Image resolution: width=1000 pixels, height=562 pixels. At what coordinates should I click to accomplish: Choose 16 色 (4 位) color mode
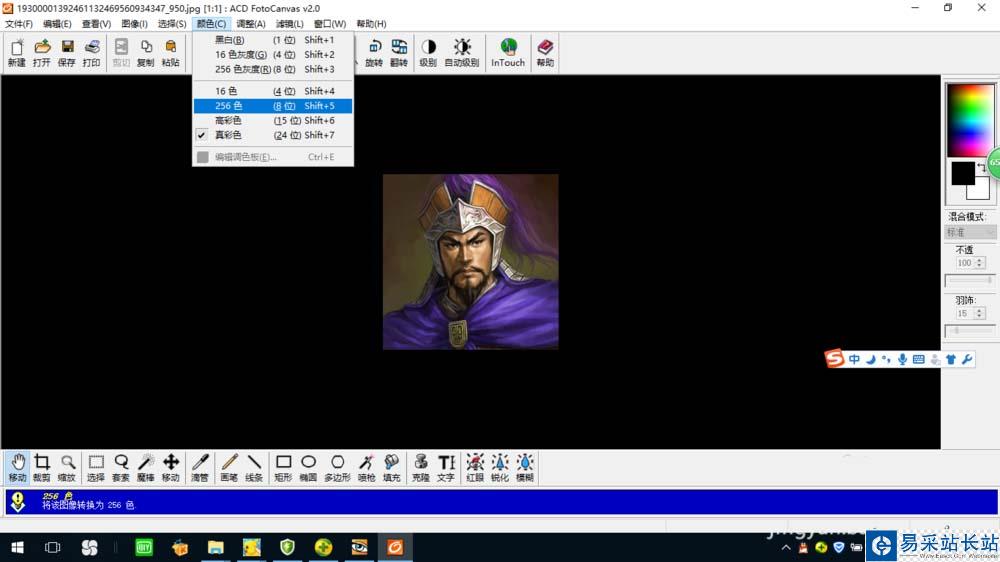tap(273, 91)
